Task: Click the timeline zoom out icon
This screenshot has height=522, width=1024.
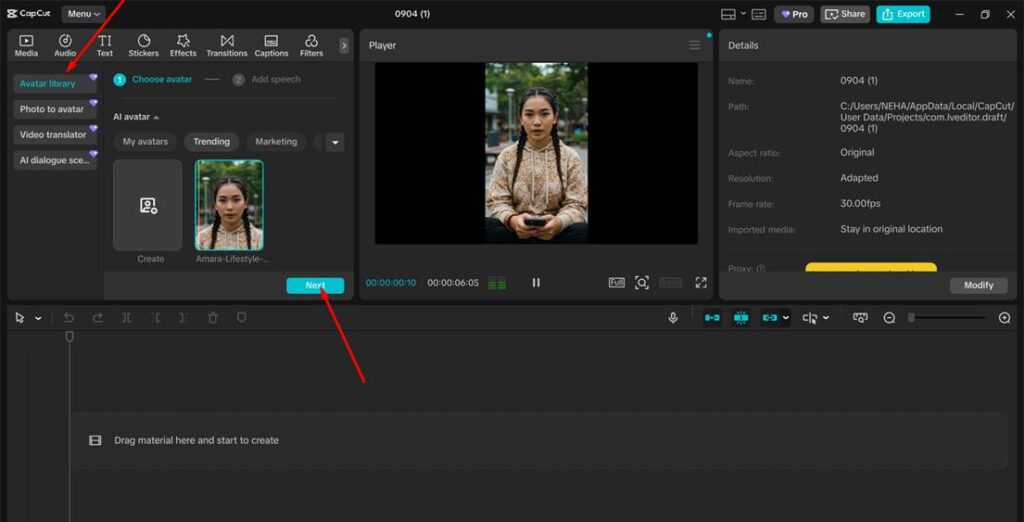Action: coord(889,318)
